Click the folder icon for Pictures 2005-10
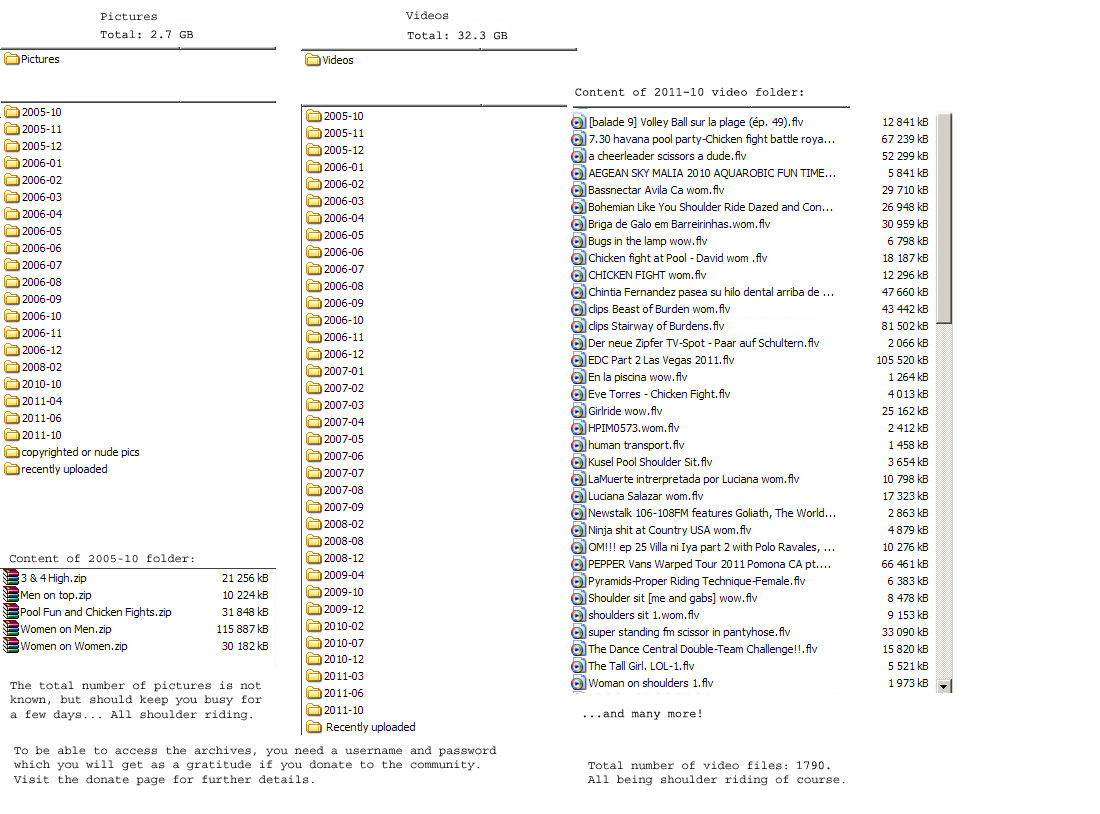The image size is (1100, 814). [12, 112]
